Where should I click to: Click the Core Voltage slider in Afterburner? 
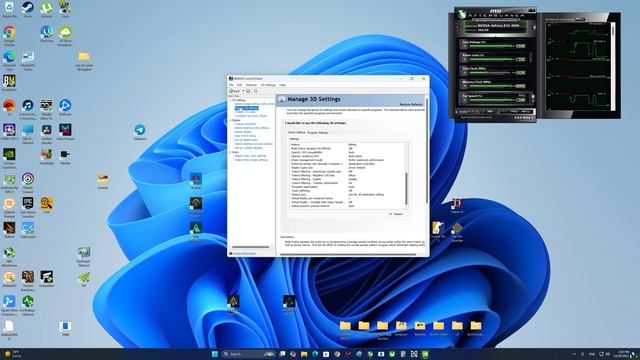[492, 46]
